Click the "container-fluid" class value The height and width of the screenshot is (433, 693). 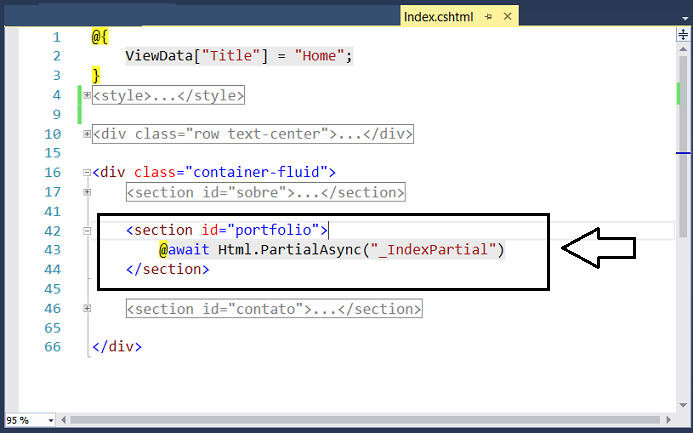[x=256, y=172]
